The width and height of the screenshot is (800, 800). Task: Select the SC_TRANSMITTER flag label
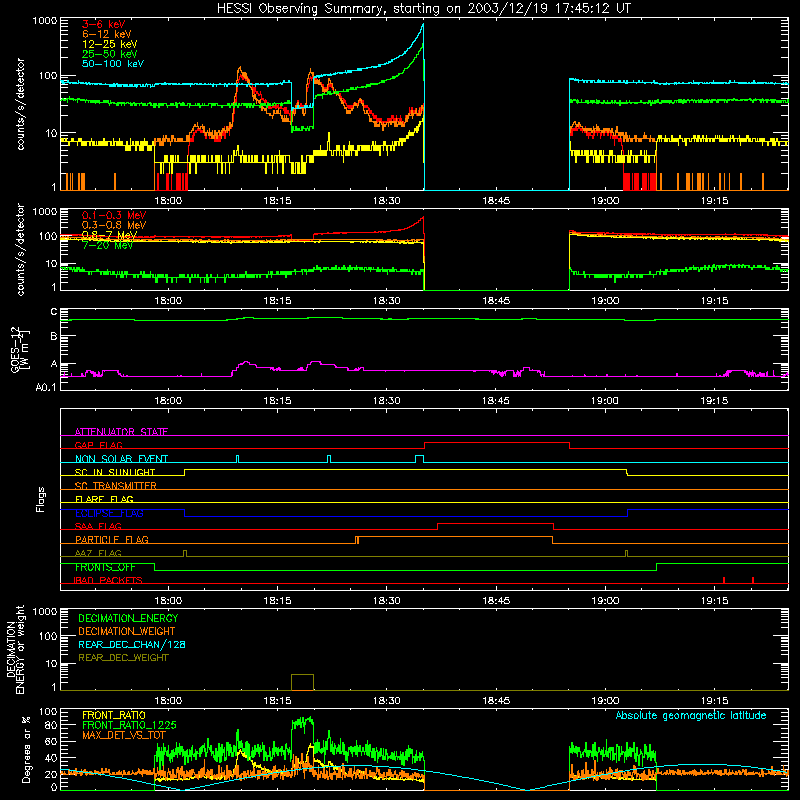click(x=116, y=486)
